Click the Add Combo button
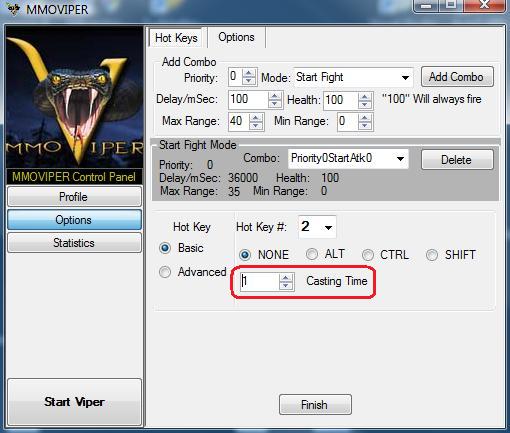 point(457,77)
